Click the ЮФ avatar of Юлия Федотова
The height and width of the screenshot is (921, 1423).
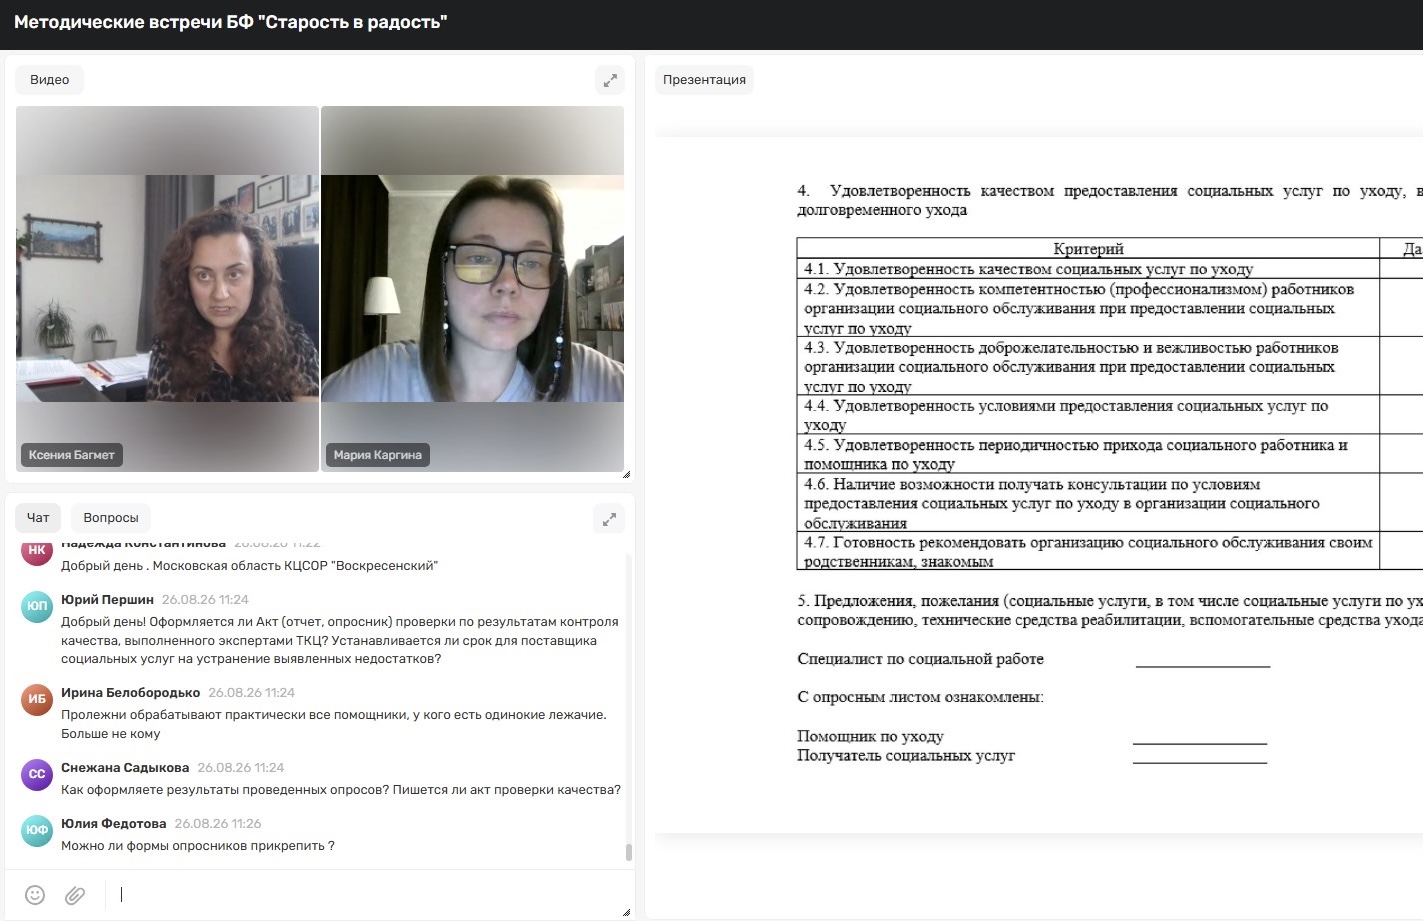[x=37, y=830]
